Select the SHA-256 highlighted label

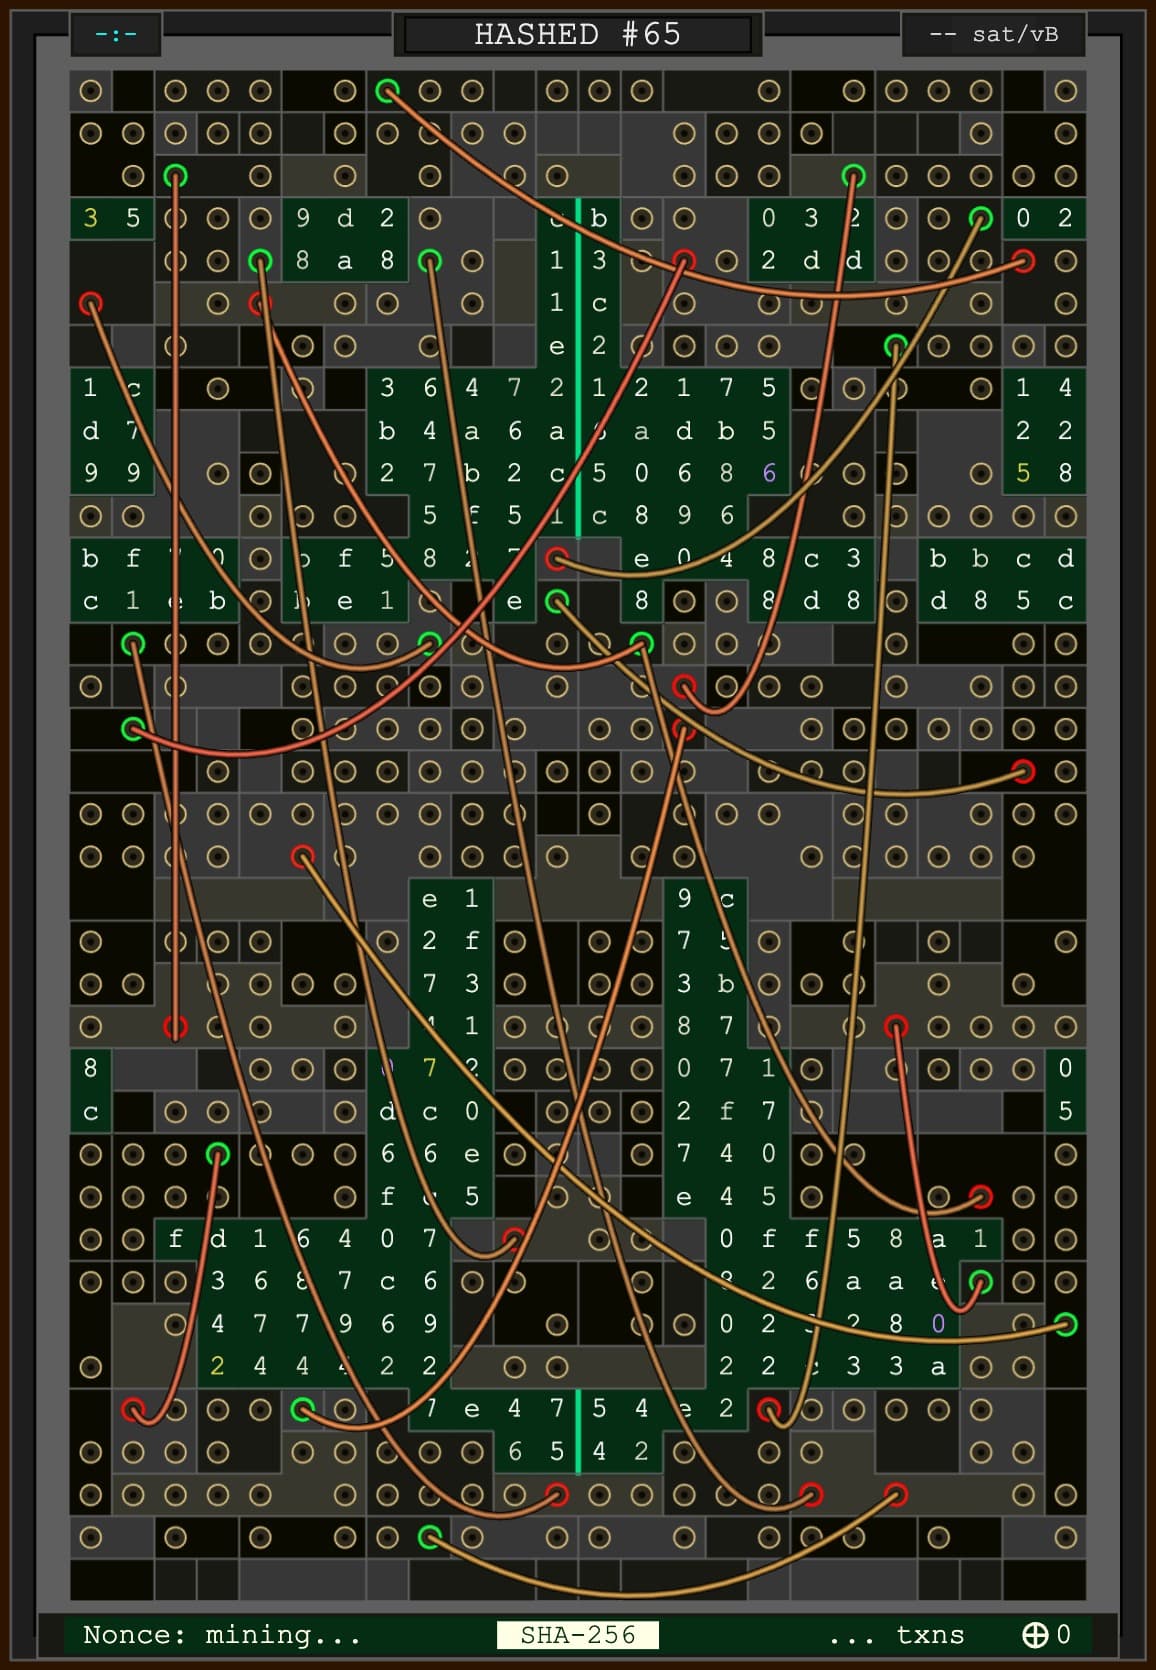pyautogui.click(x=577, y=1634)
